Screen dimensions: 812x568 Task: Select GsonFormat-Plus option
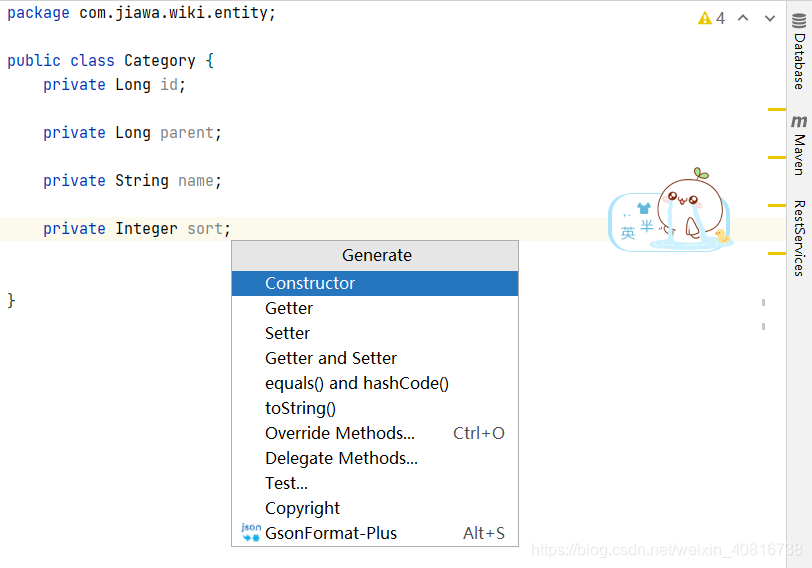(x=375, y=533)
